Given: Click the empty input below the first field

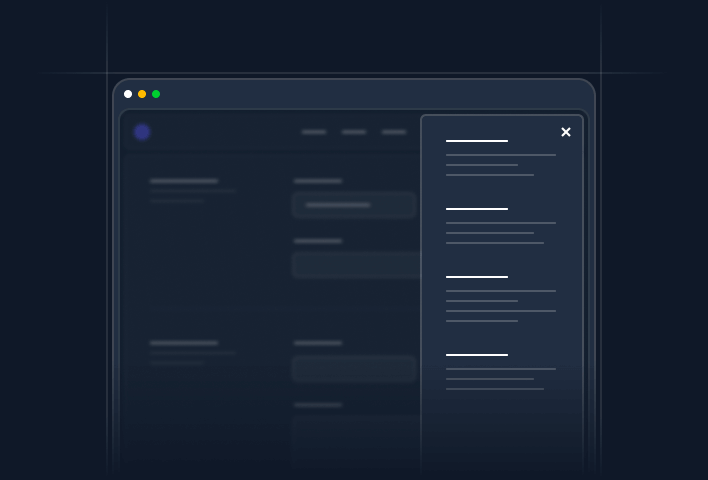Looking at the screenshot, I should pos(356,265).
